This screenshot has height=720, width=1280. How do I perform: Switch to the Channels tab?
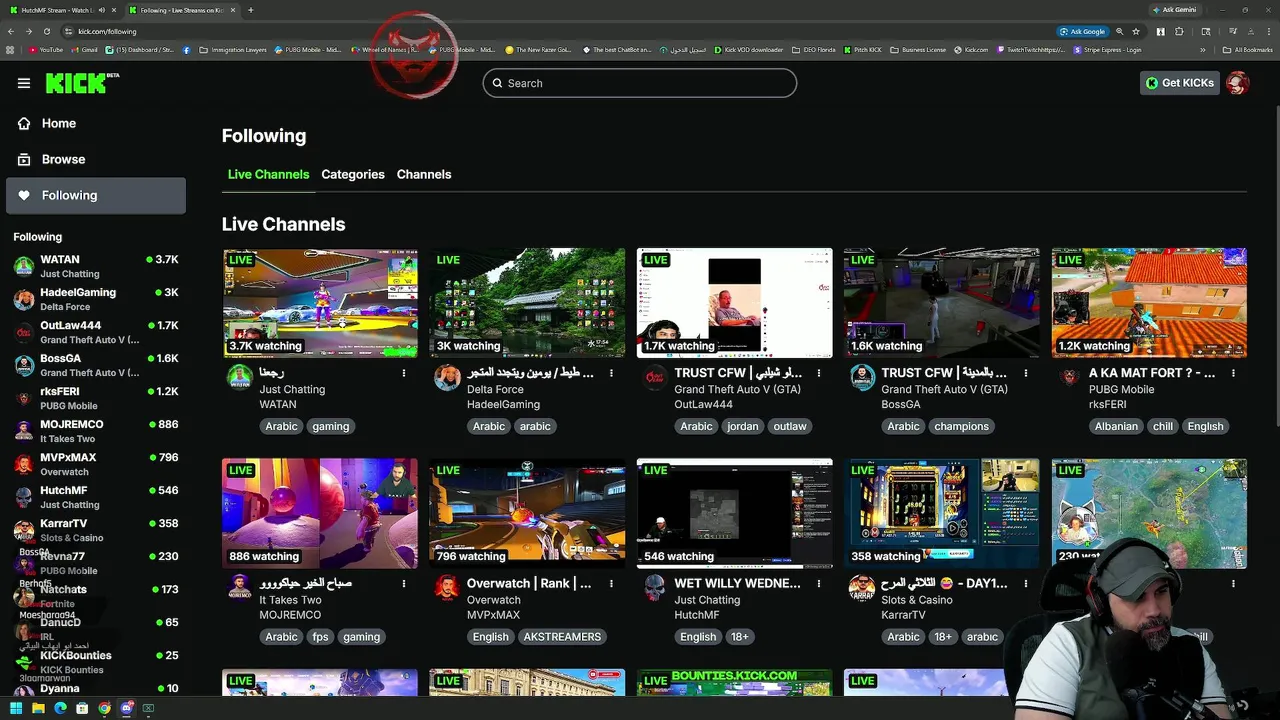(x=424, y=174)
